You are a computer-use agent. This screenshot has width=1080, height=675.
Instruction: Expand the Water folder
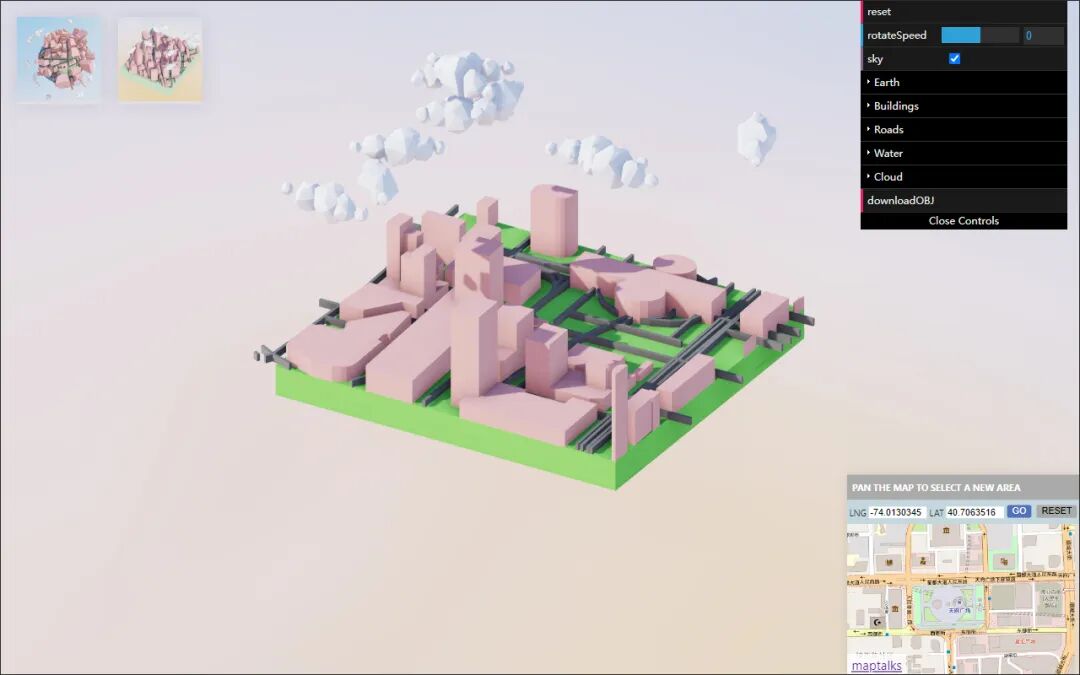tap(964, 153)
